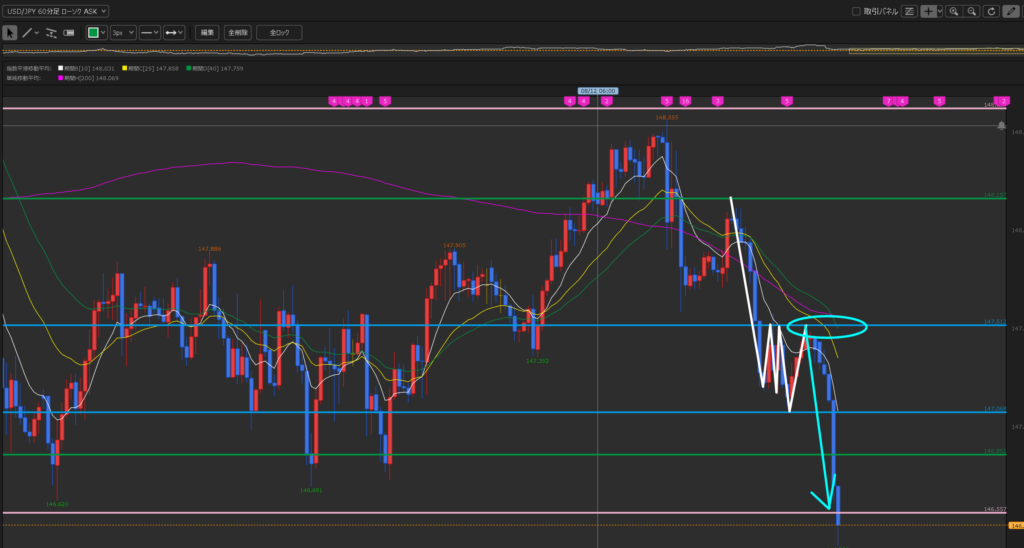Click the 全ロック button
The width and height of the screenshot is (1024, 548).
point(279,33)
